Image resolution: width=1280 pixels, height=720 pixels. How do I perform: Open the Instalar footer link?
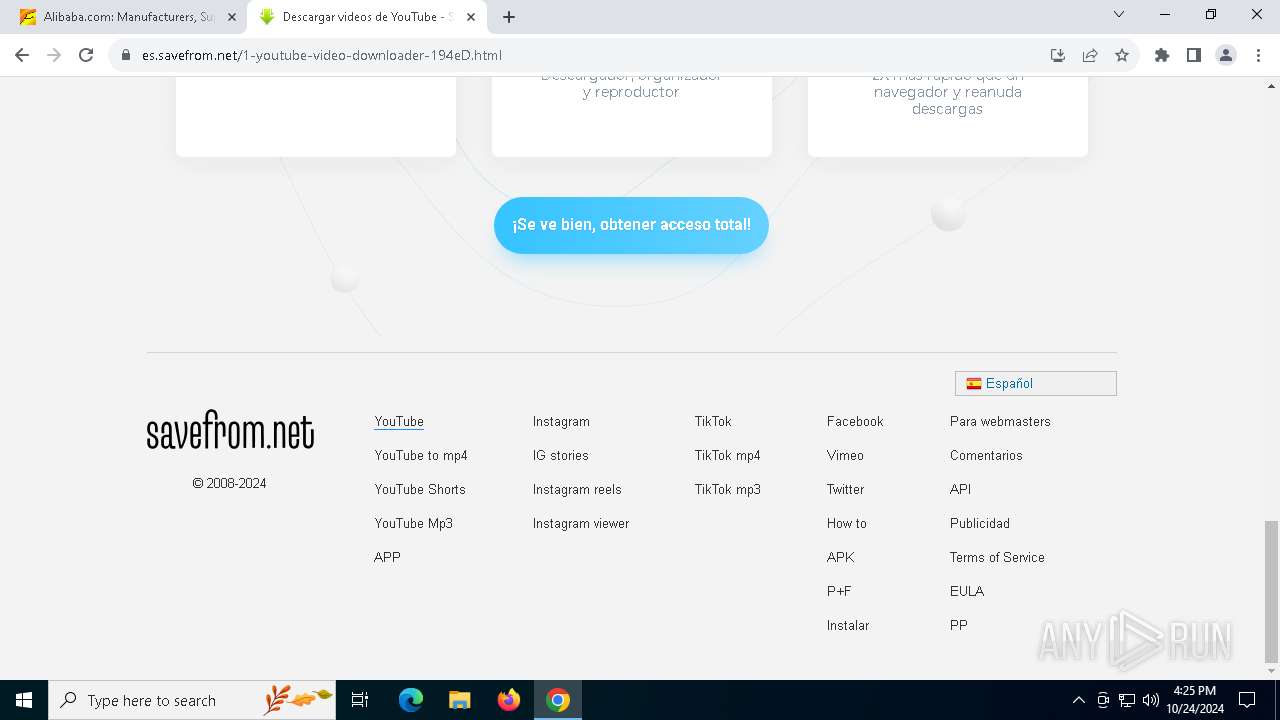click(848, 626)
